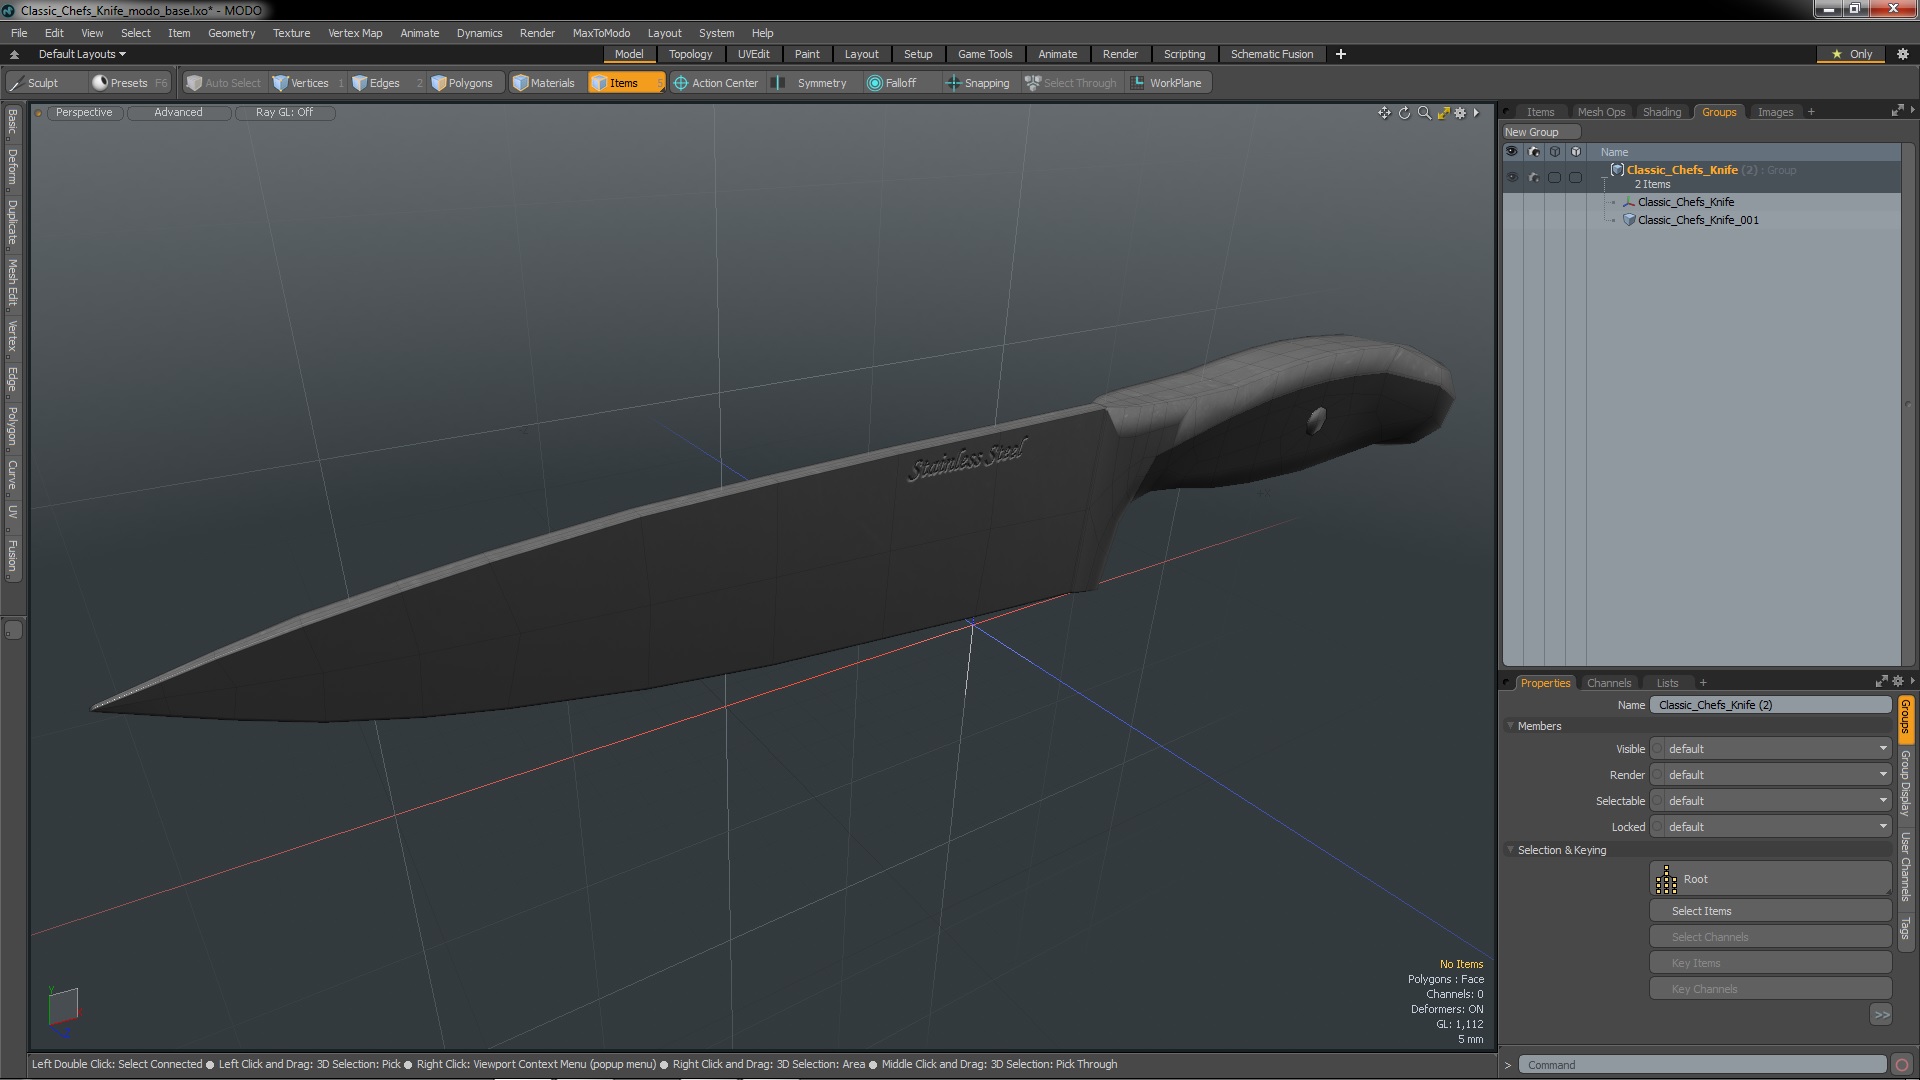This screenshot has width=1920, height=1080.
Task: Add a new layout tab with plus
Action: pyautogui.click(x=1341, y=54)
